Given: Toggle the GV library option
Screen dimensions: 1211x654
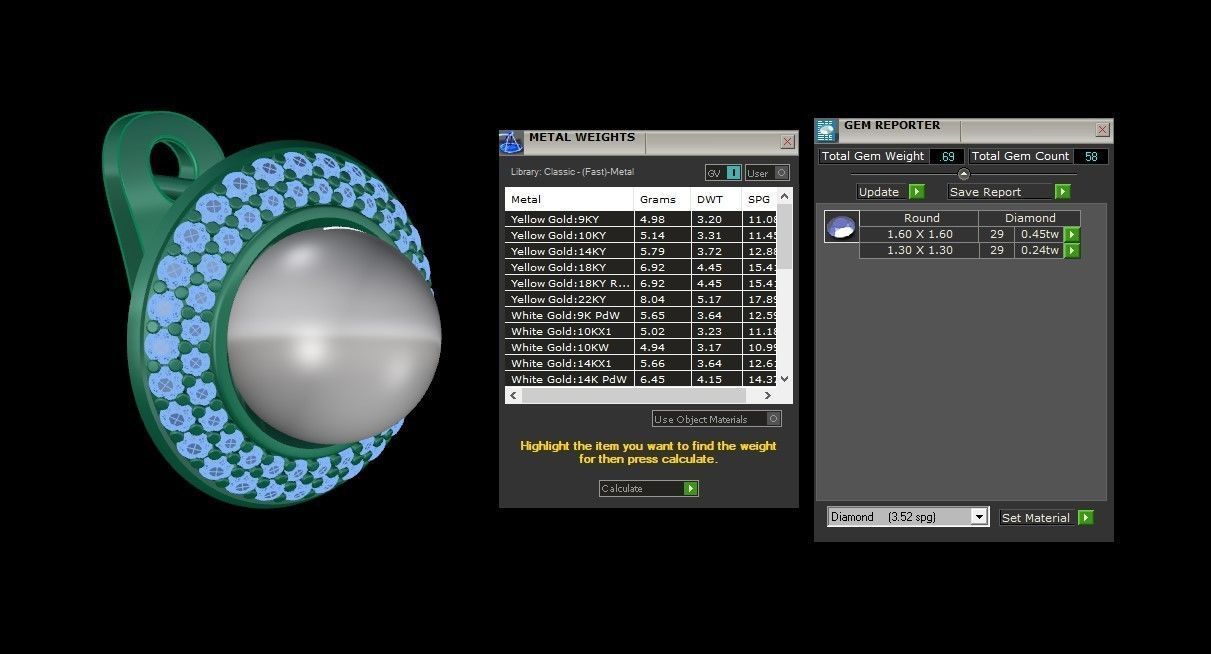Looking at the screenshot, I should (x=723, y=173).
